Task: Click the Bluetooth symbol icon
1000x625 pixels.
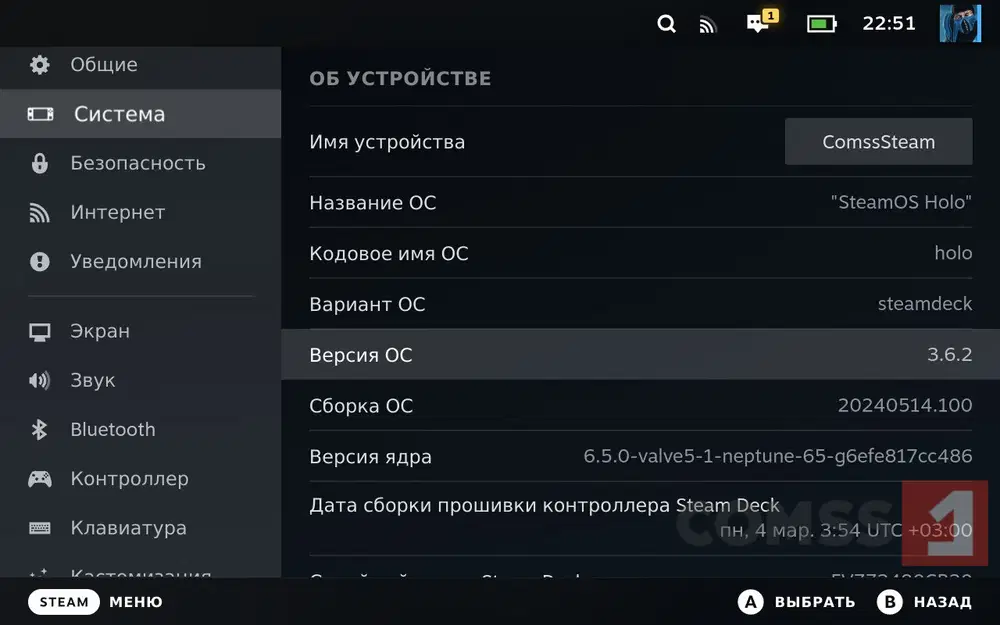Action: [40, 430]
